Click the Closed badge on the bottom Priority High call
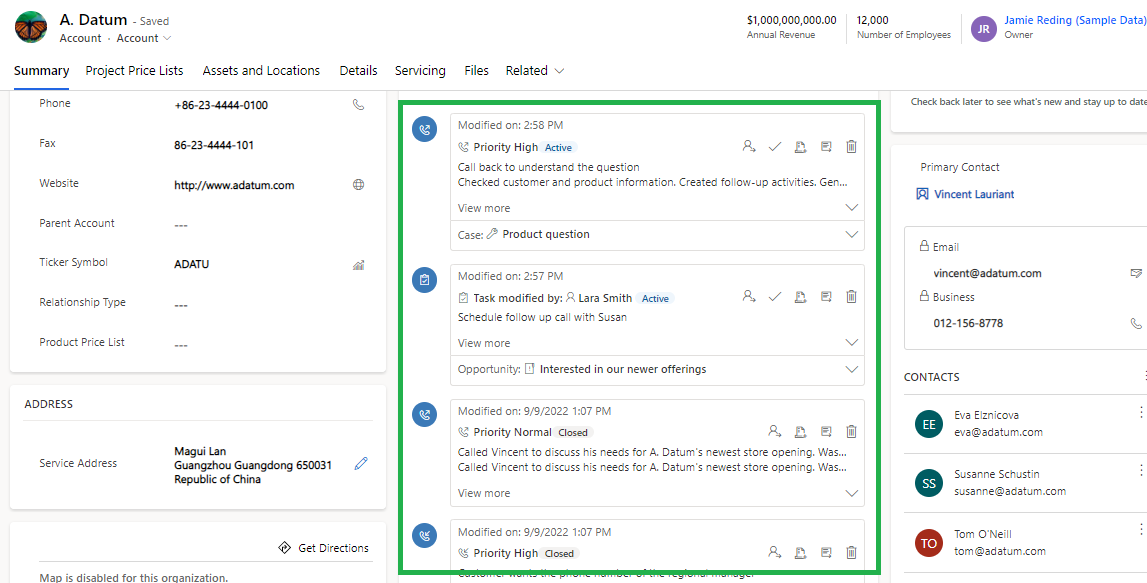Viewport: 1147px width, 583px height. (559, 552)
